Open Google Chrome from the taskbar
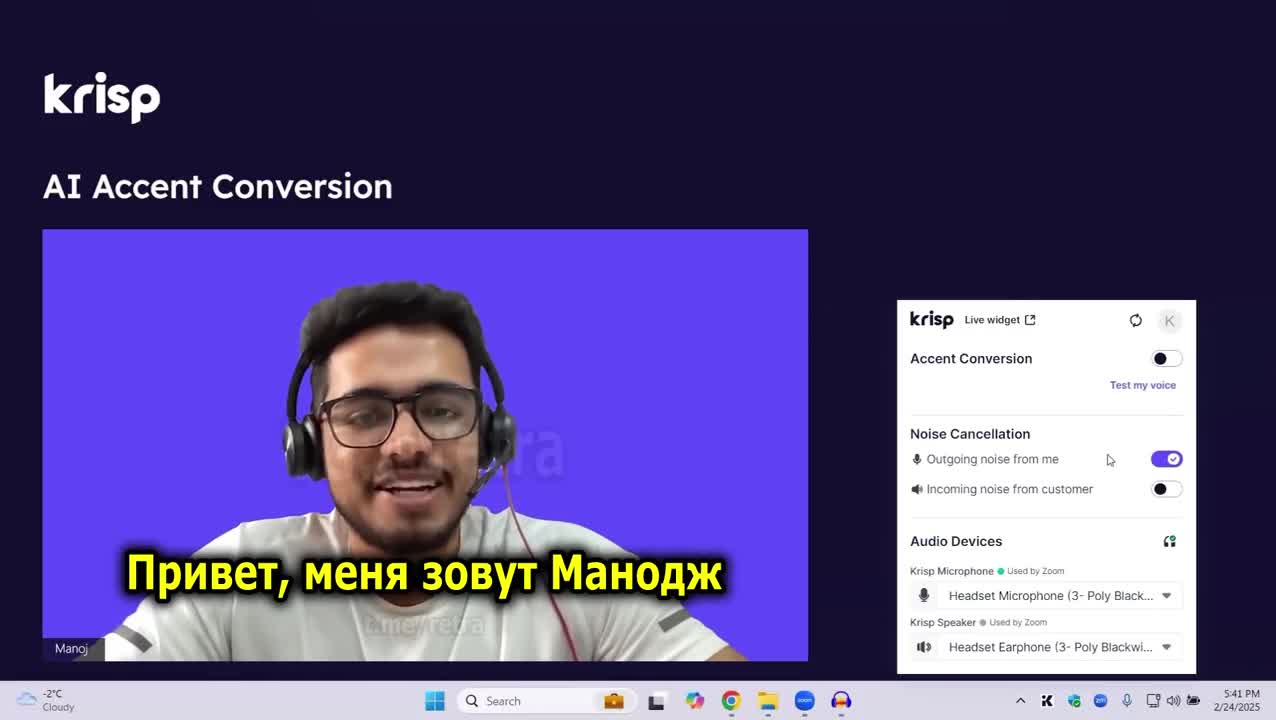 731,701
